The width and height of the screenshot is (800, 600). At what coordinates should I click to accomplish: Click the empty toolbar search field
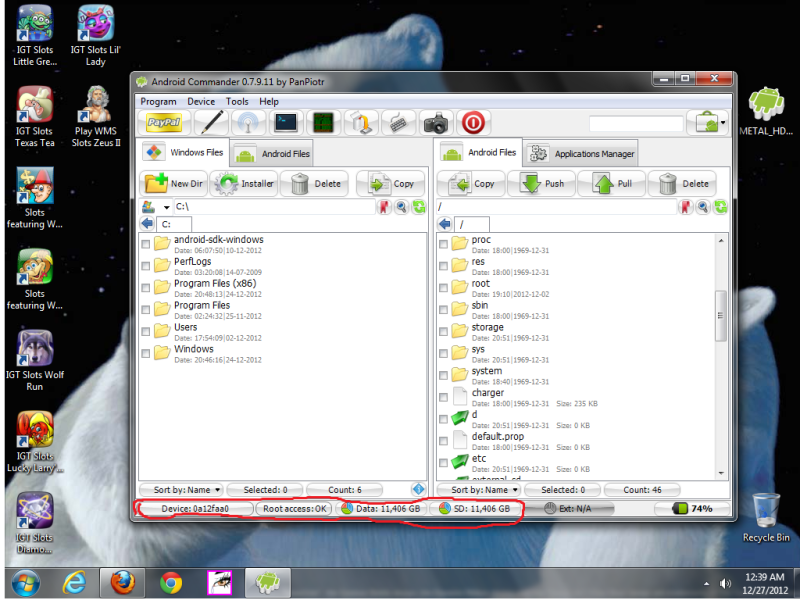(x=636, y=123)
